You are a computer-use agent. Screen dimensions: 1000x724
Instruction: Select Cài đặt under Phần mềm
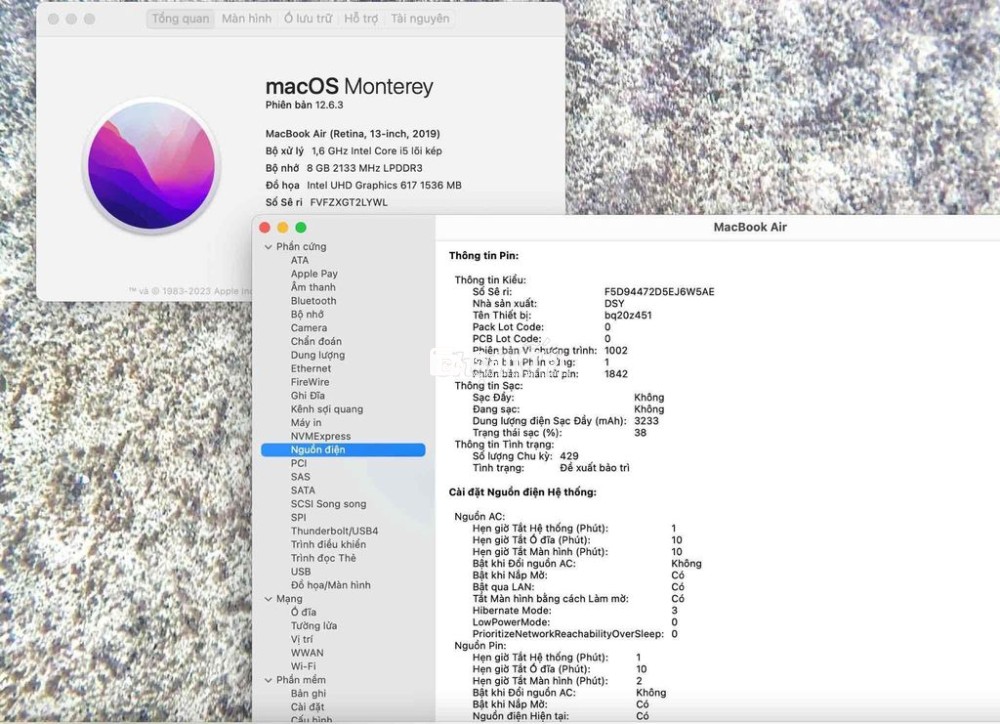pyautogui.click(x=307, y=707)
